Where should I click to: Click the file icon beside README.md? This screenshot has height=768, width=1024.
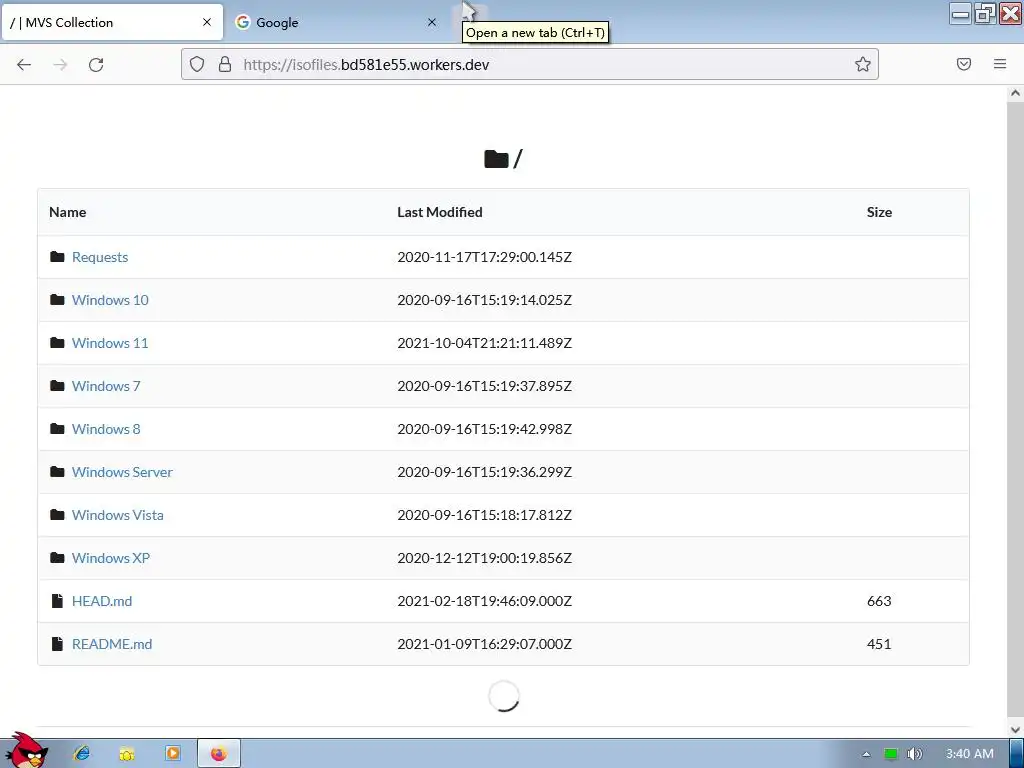tap(57, 644)
